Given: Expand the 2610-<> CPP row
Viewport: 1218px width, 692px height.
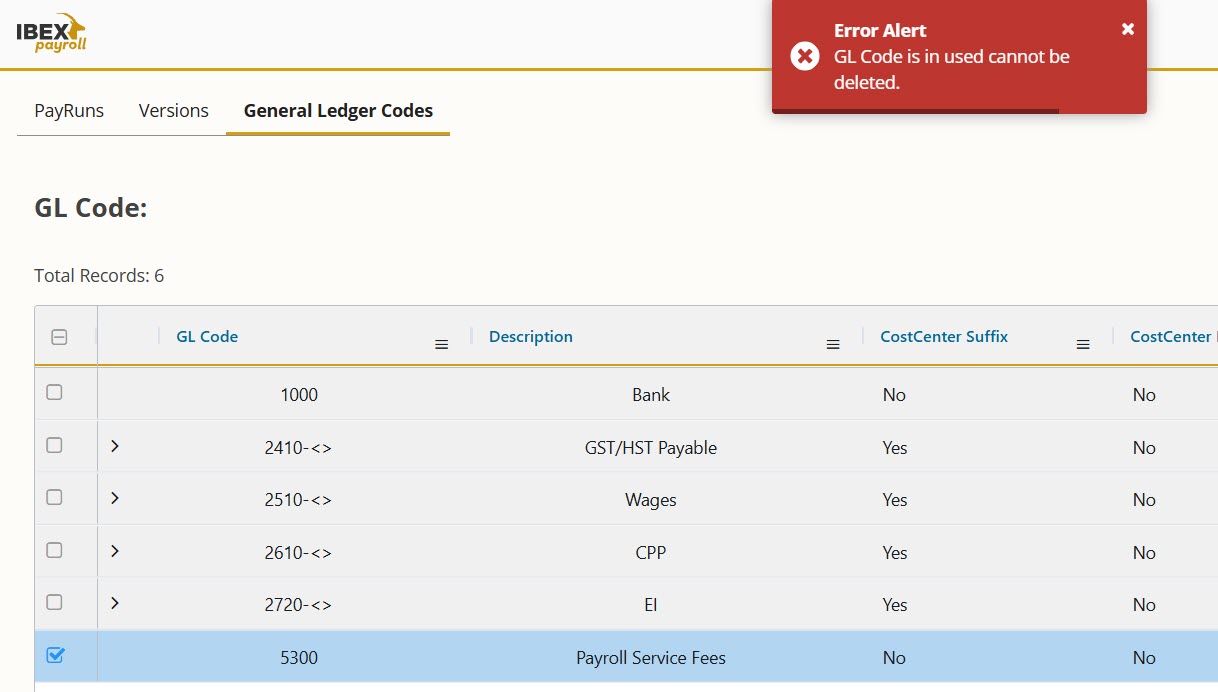Looking at the screenshot, I should (115, 551).
